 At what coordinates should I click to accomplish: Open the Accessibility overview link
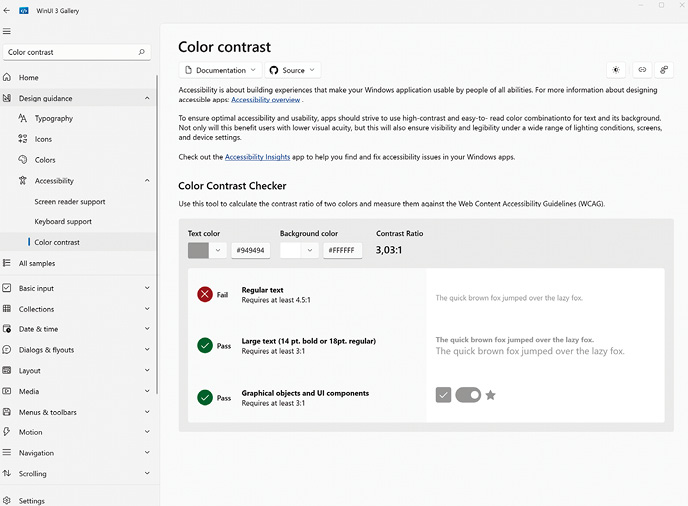click(x=265, y=100)
